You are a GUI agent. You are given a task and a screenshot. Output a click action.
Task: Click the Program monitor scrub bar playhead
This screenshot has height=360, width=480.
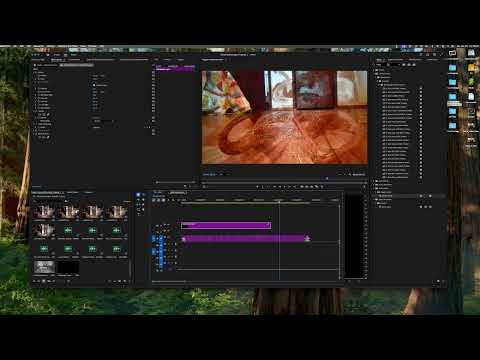pyautogui.click(x=327, y=179)
